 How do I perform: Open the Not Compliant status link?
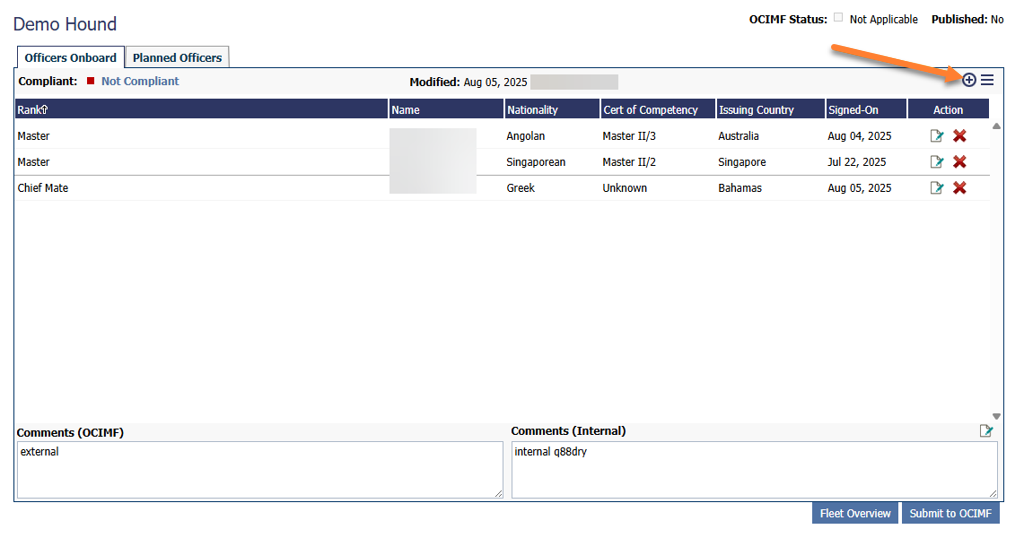coord(140,81)
